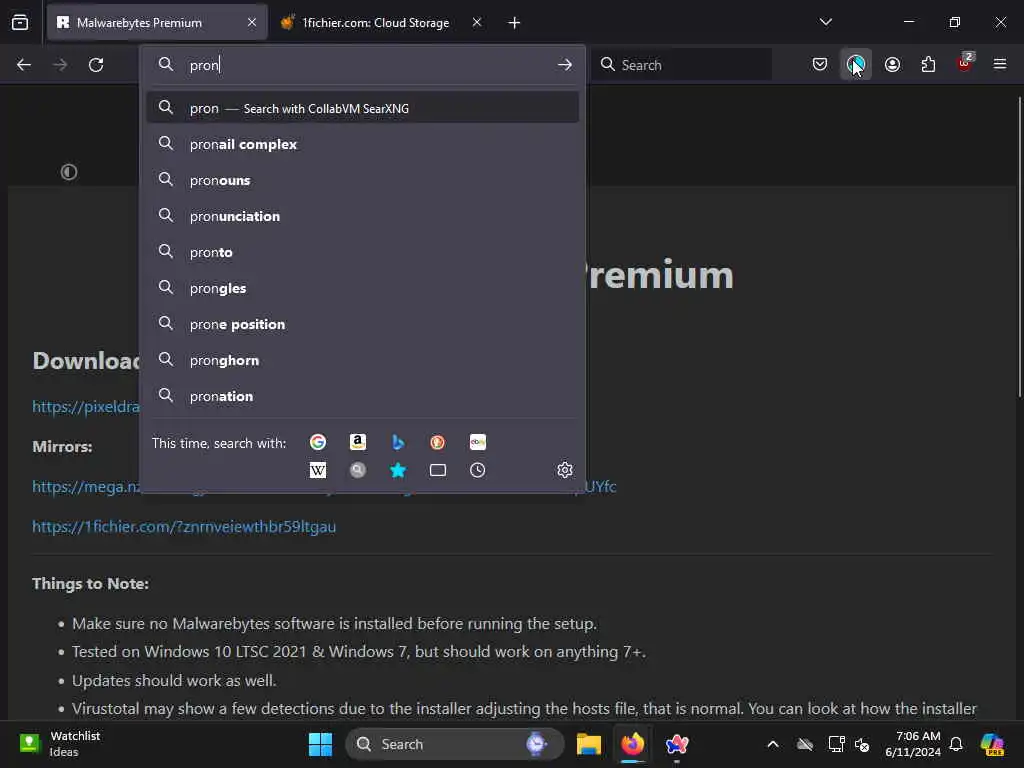This screenshot has width=1024, height=768.
Task: Open the Windows Start menu
Action: click(x=320, y=744)
